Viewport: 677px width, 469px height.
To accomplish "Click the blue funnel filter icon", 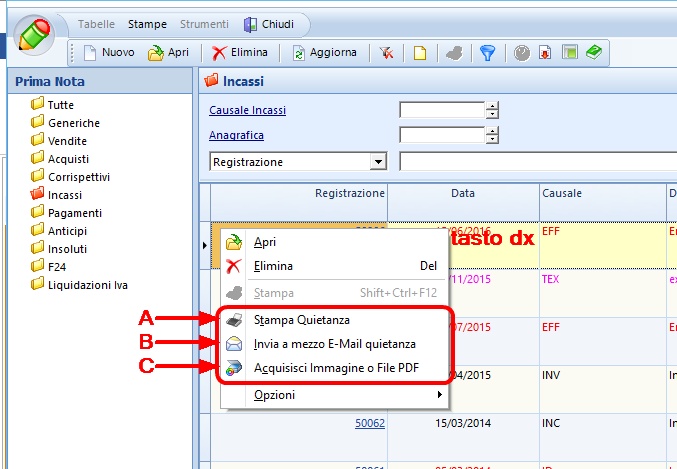I will click(487, 53).
